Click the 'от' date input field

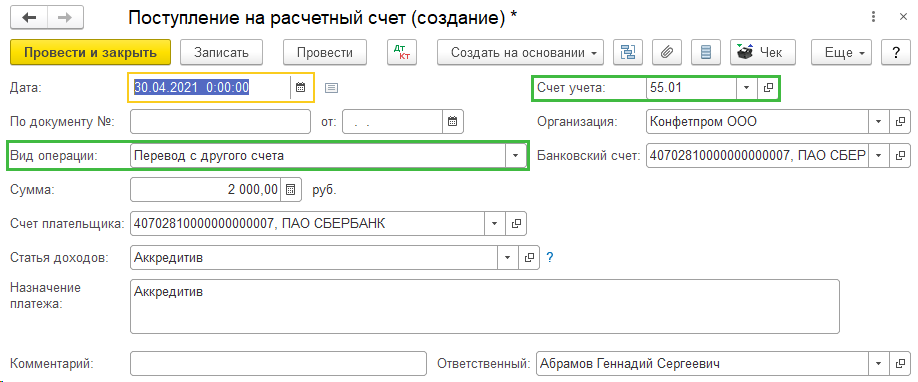click(x=393, y=122)
